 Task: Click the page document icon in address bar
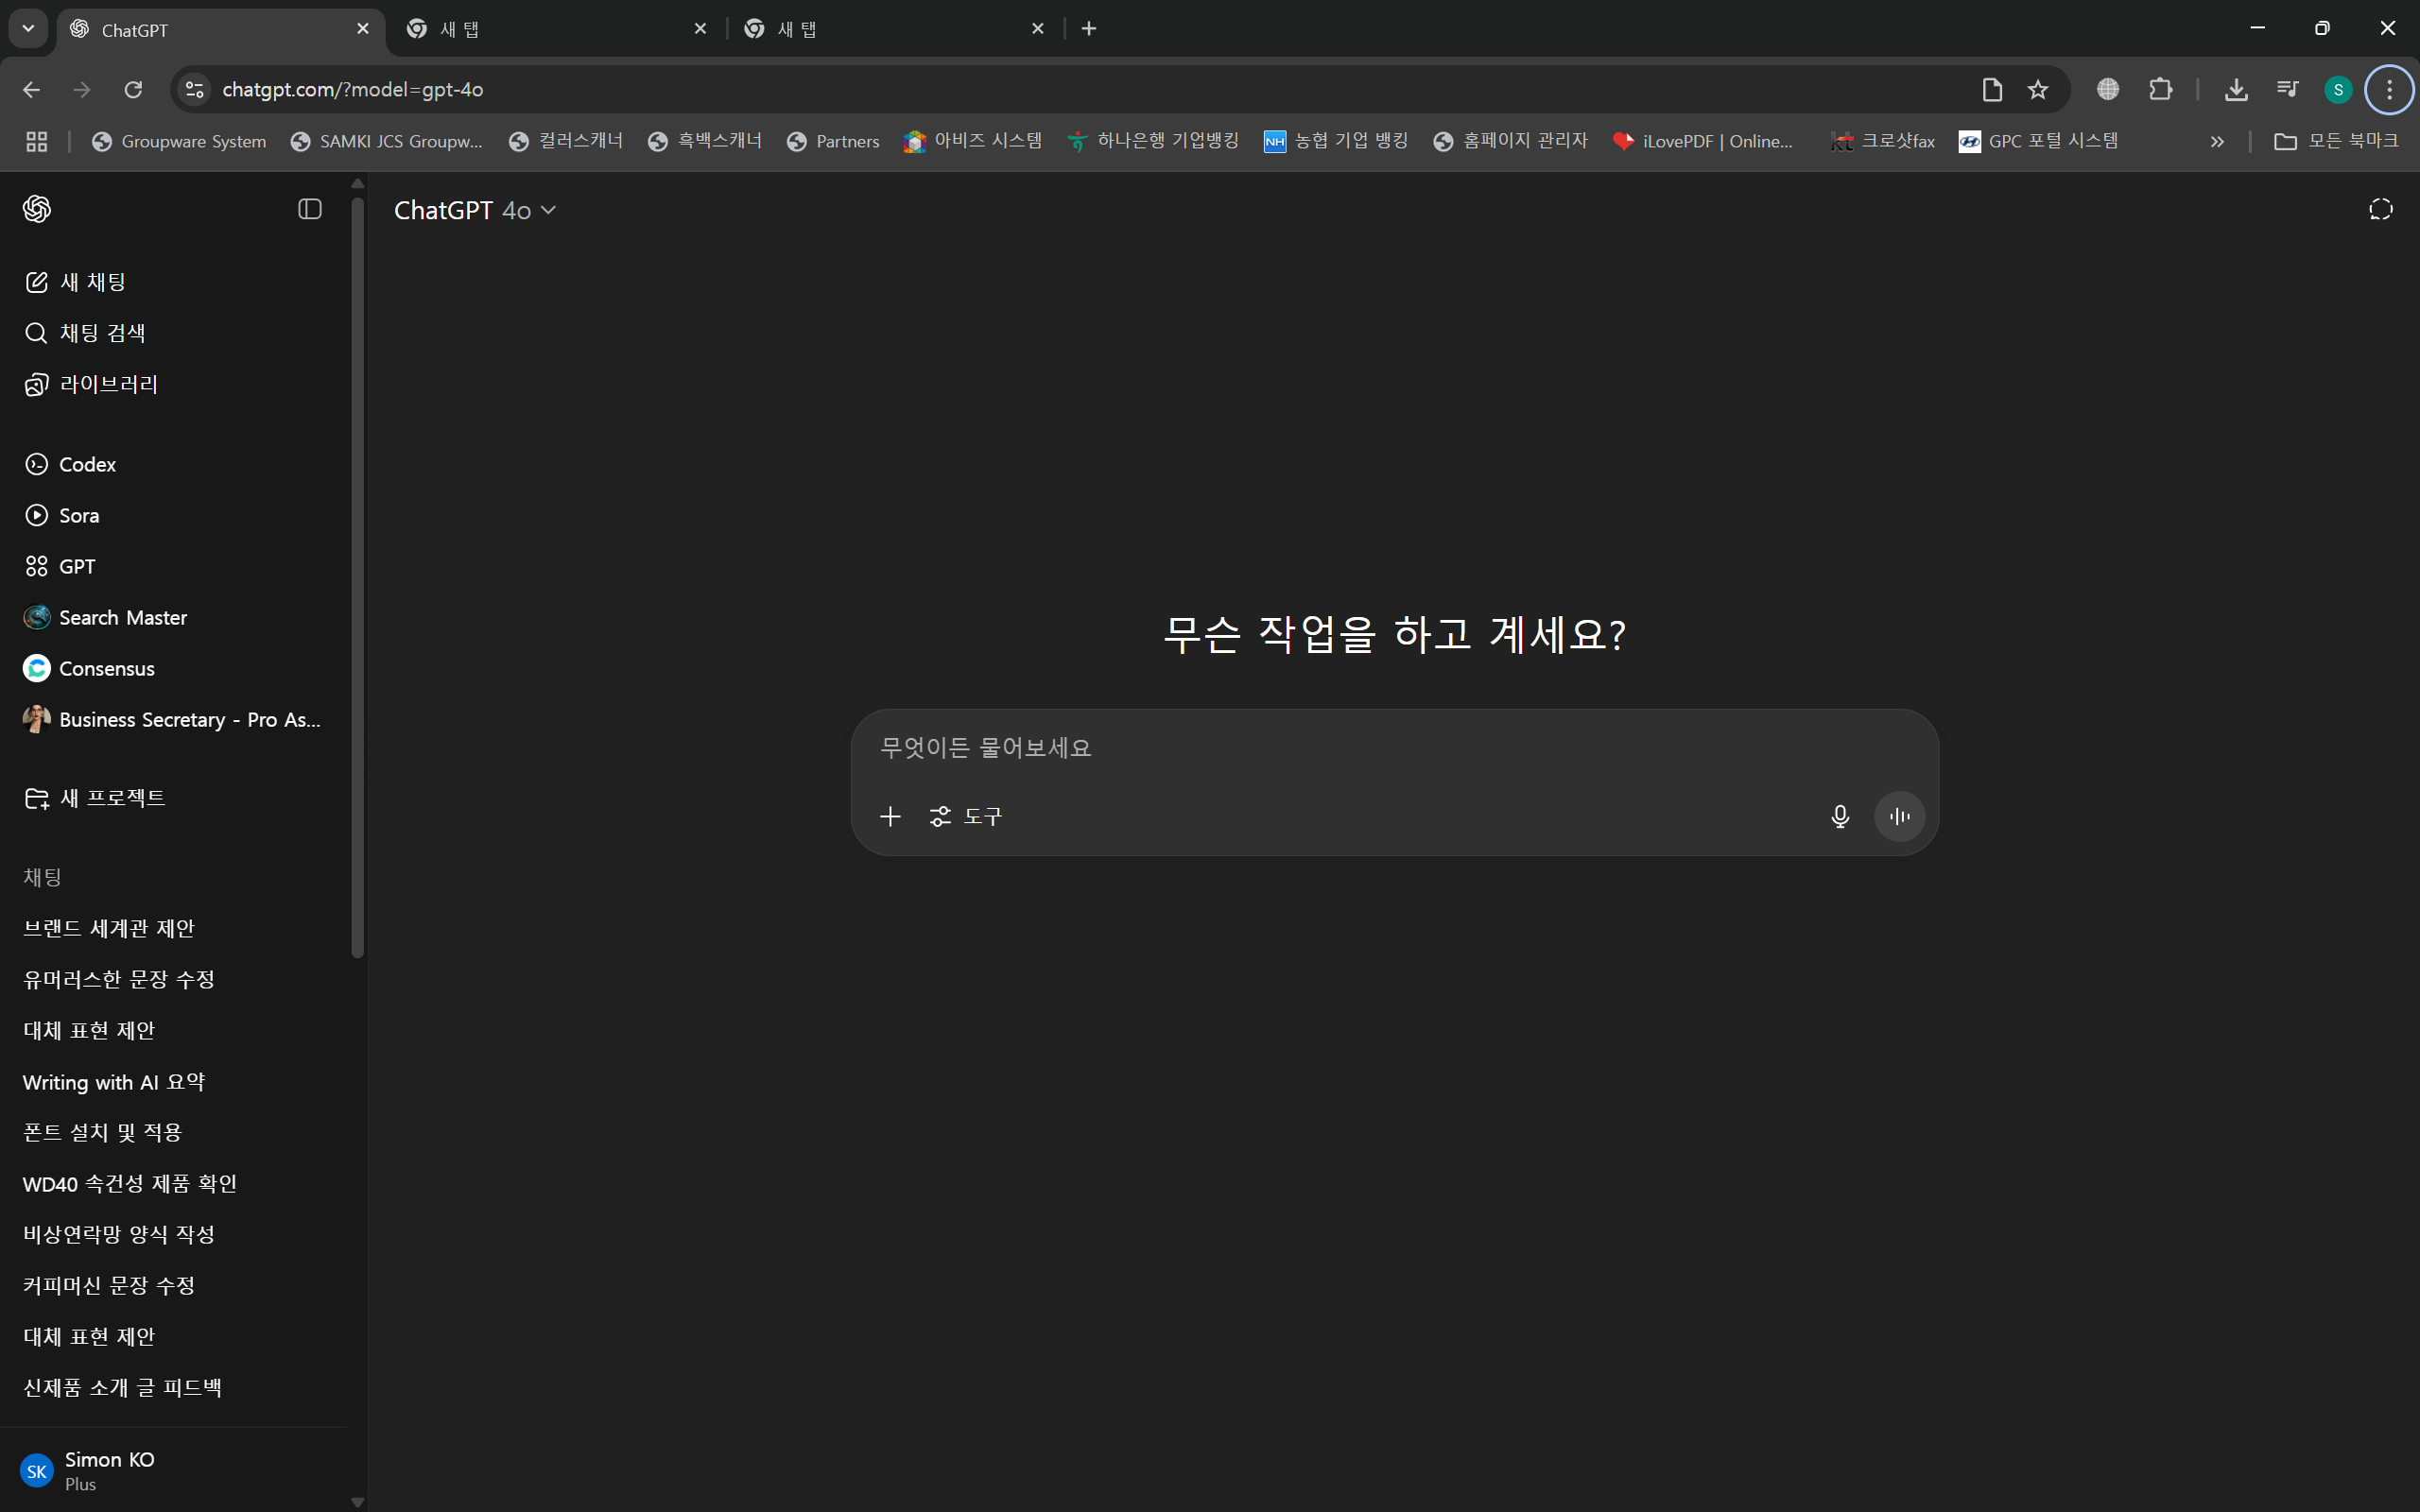tap(1992, 90)
